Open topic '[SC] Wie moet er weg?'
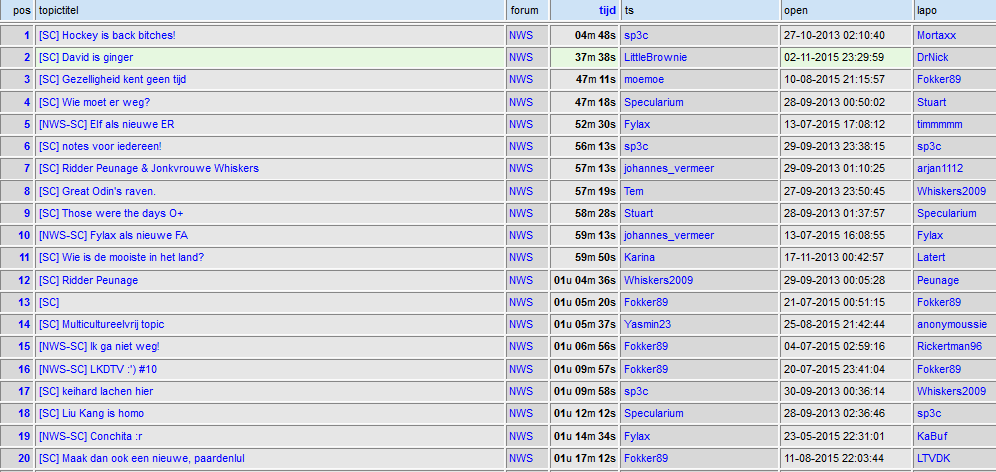996x472 pixels. click(x=95, y=102)
